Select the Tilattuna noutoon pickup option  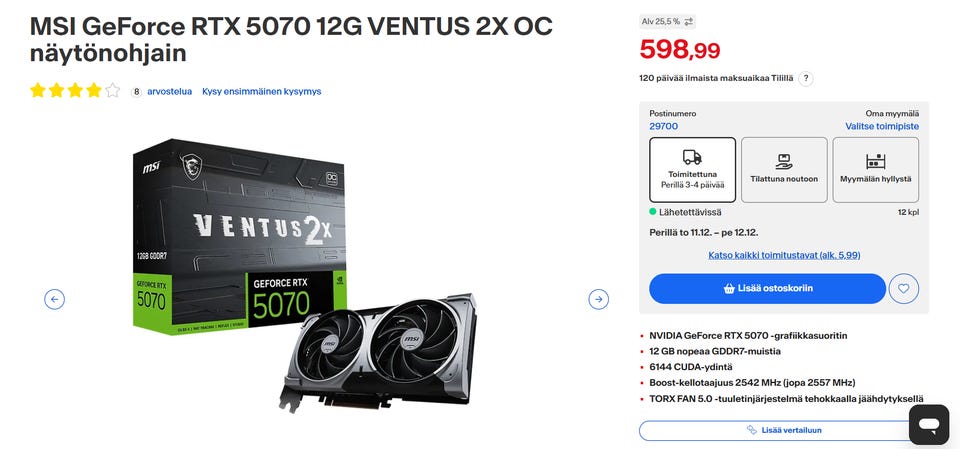point(784,170)
